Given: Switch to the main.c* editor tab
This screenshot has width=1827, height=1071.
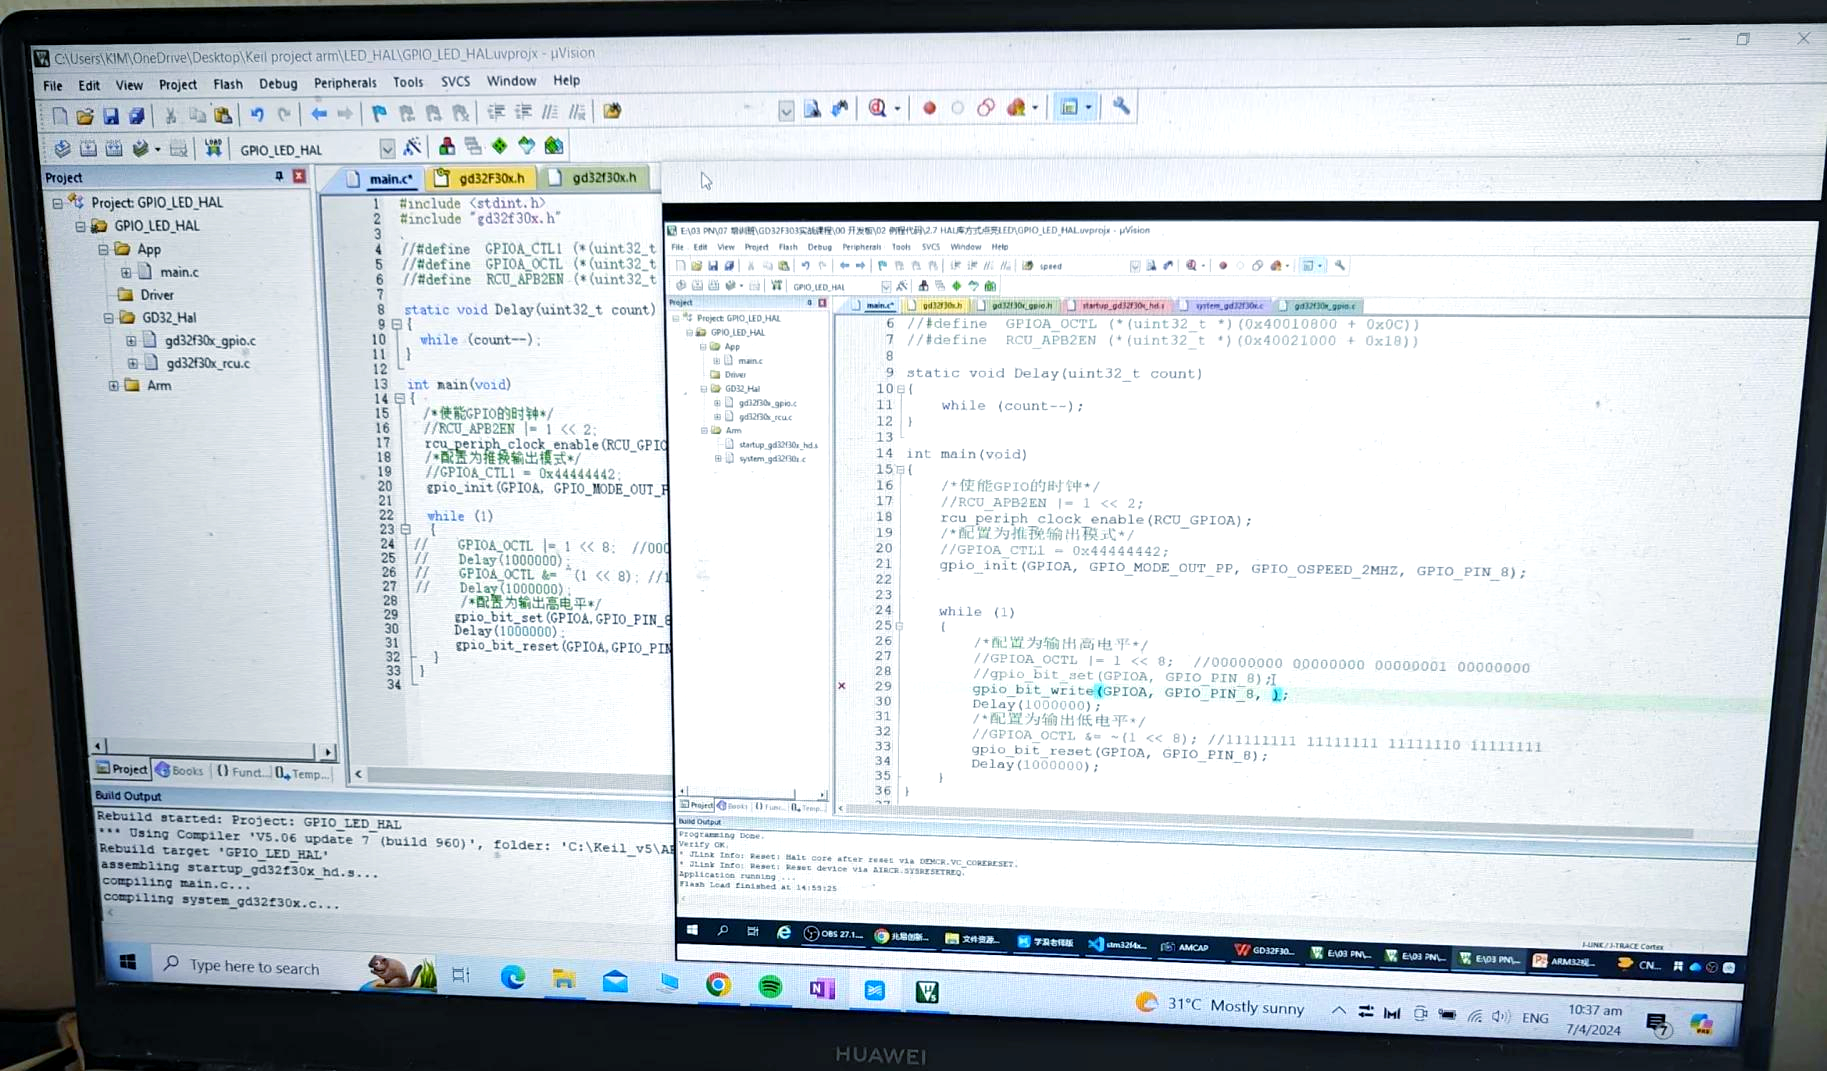Looking at the screenshot, I should coord(379,179).
